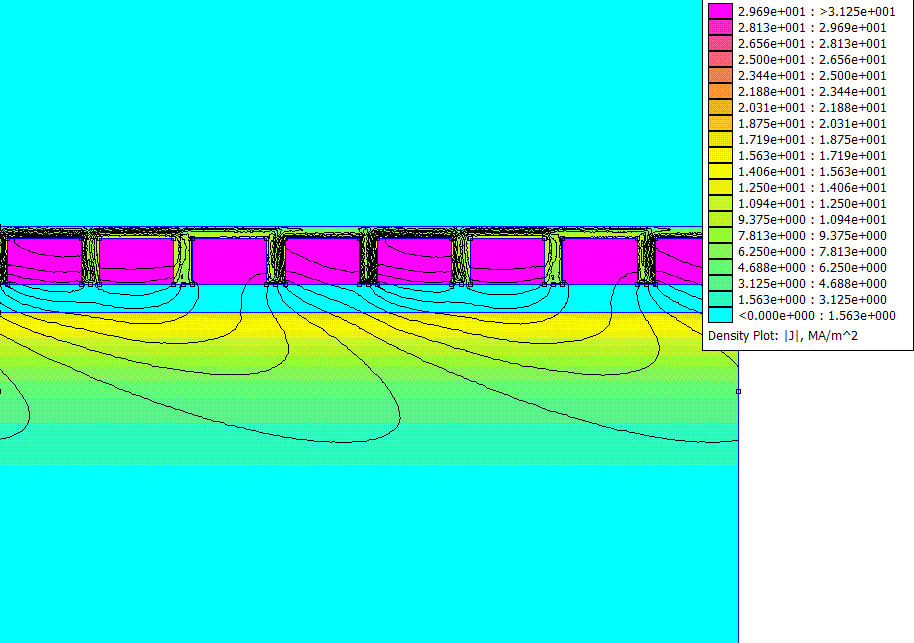Choose the 9.375e+000 : 1.094e+001 legend swatch
Image resolution: width=914 pixels, height=643 pixels.
pyautogui.click(x=720, y=219)
